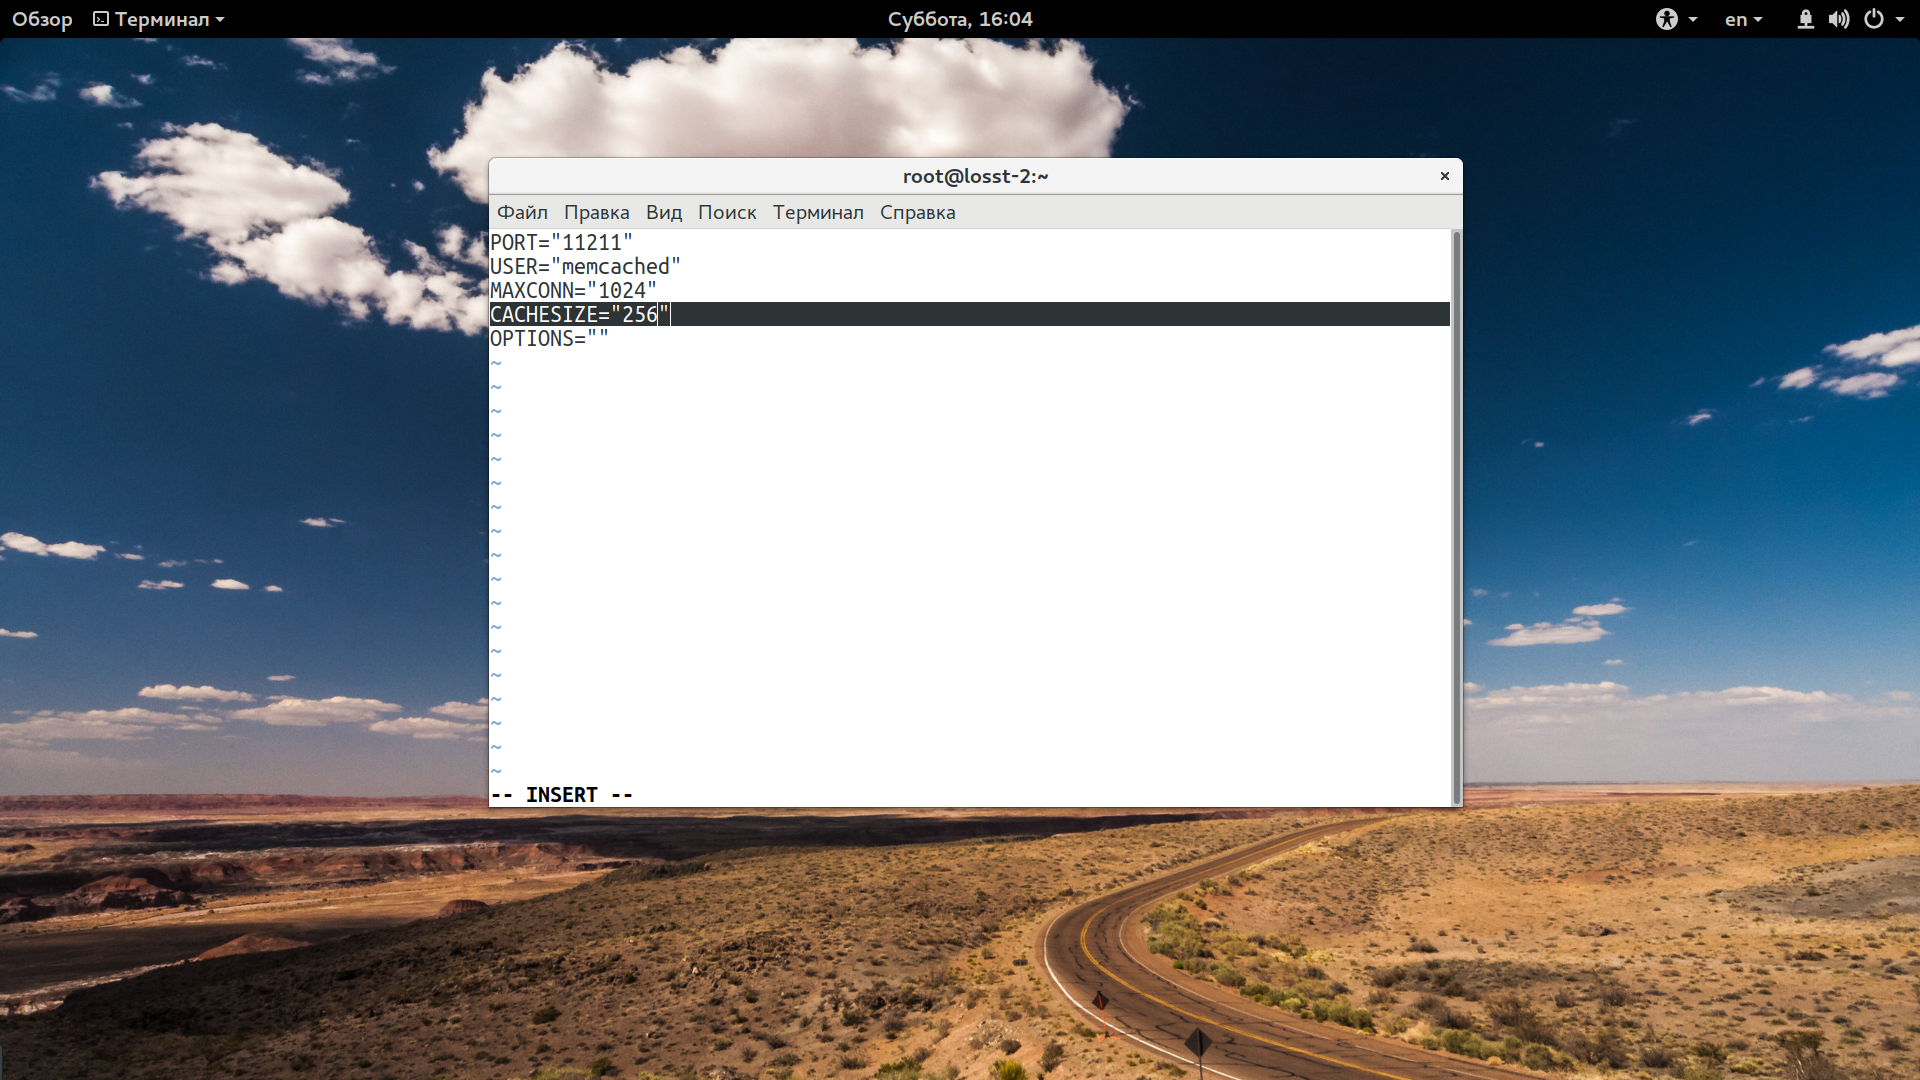Click the highlighted CACHESIZE="256" line
The width and height of the screenshot is (1920, 1080).
[969, 314]
